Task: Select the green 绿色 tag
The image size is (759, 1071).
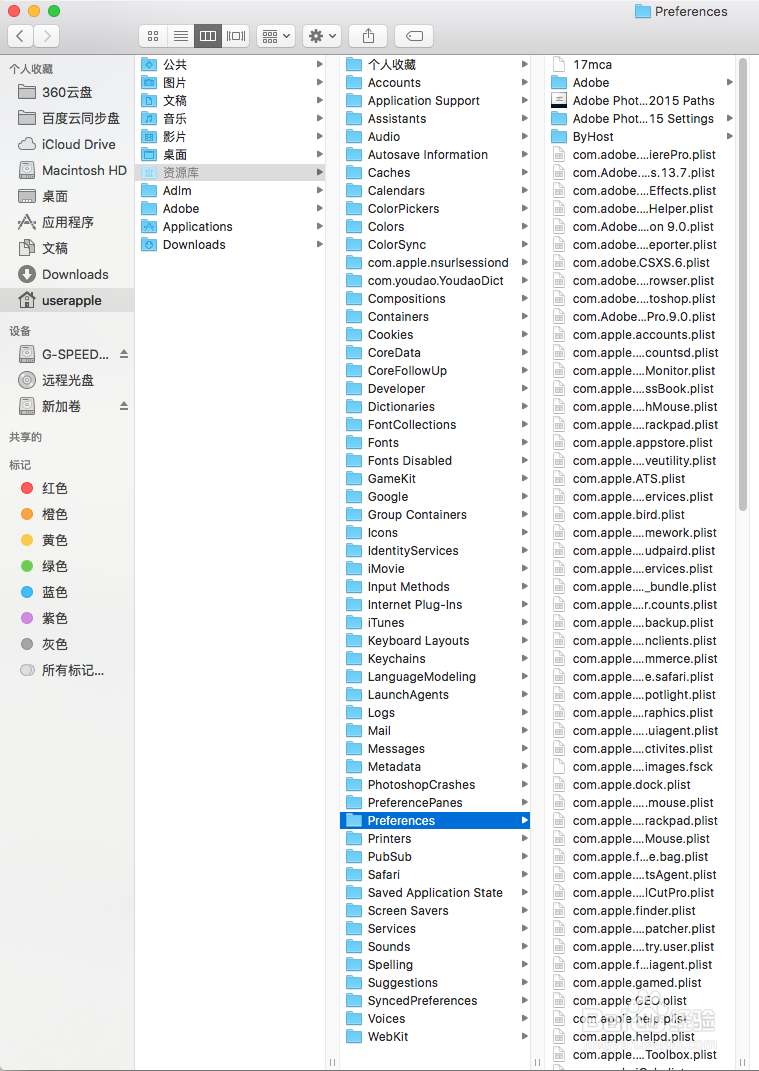Action: coord(67,566)
